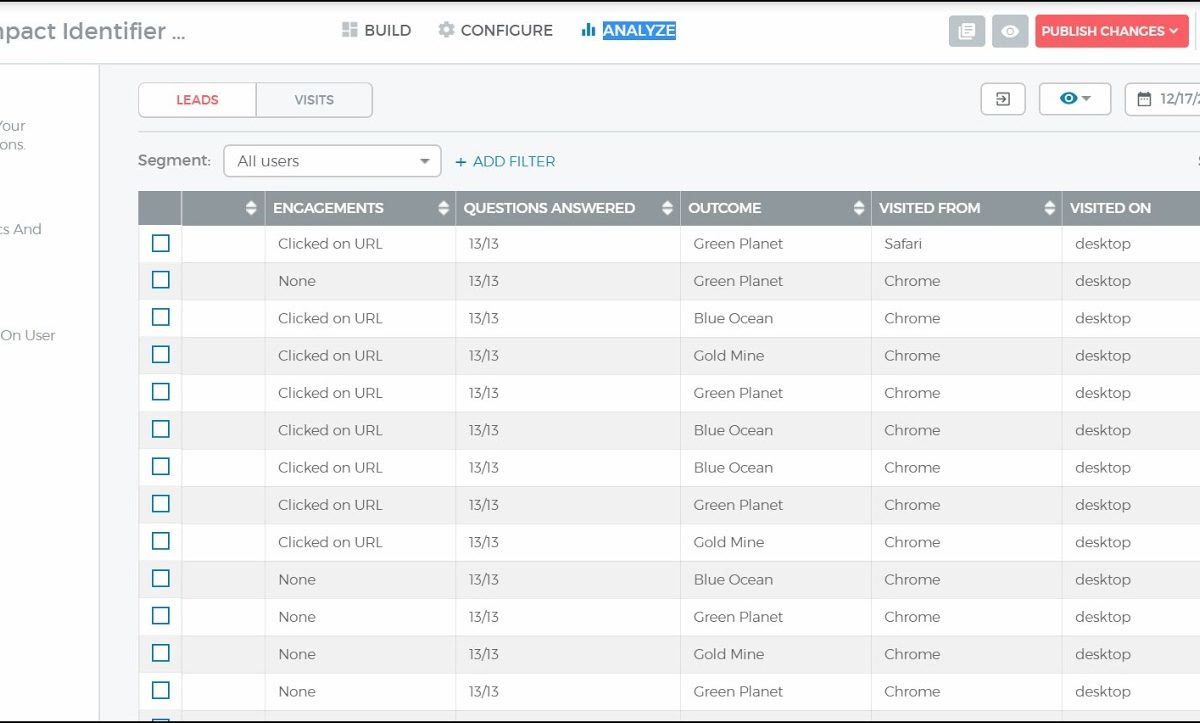The width and height of the screenshot is (1200, 723).
Task: Sort by Visited From column arrows
Action: click(x=1049, y=208)
